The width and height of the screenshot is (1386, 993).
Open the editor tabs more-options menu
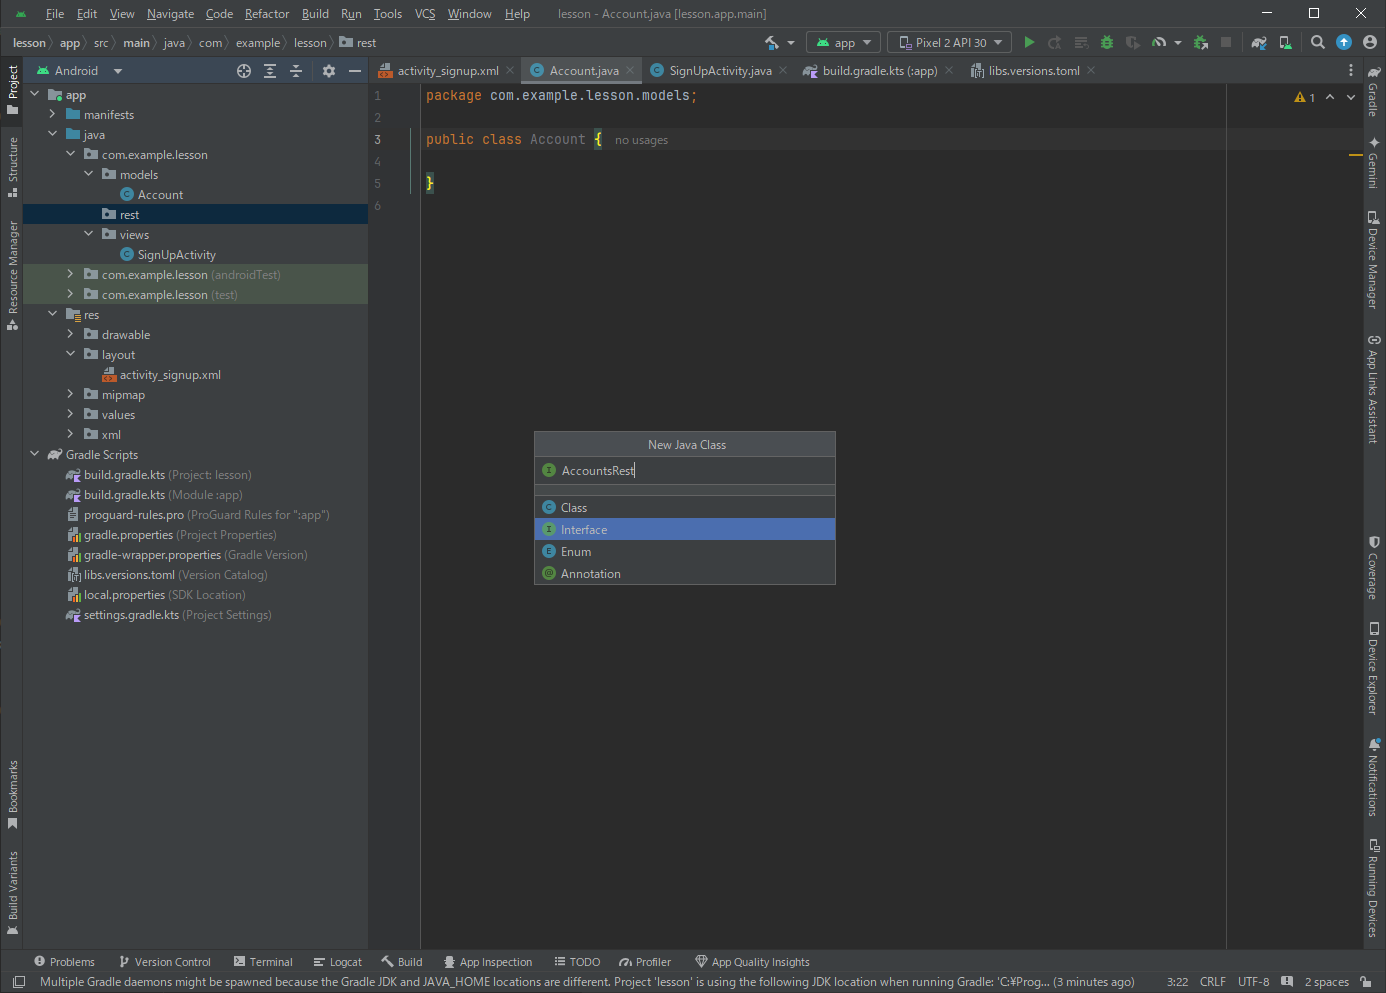[x=1351, y=71]
